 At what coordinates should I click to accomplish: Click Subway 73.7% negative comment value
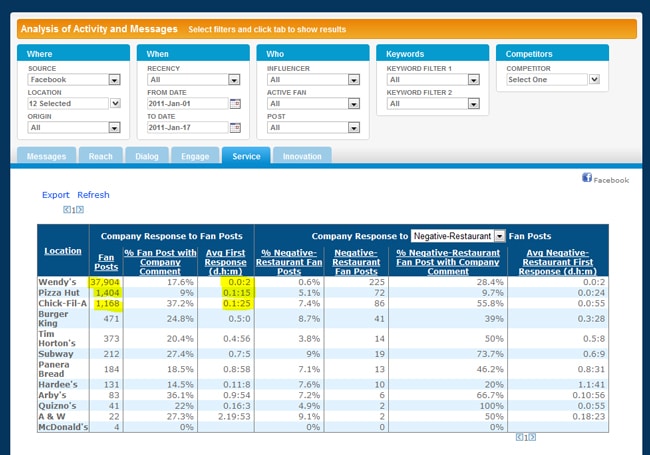[490, 354]
